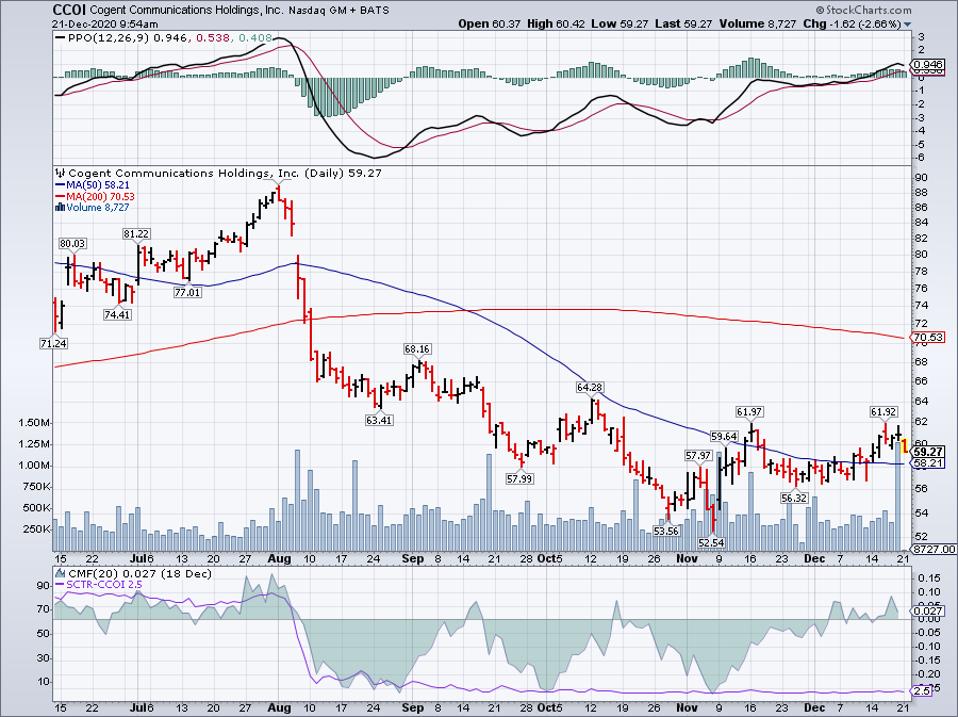Click the 'Last 59.27' header value
The image size is (958, 717).
click(x=682, y=24)
